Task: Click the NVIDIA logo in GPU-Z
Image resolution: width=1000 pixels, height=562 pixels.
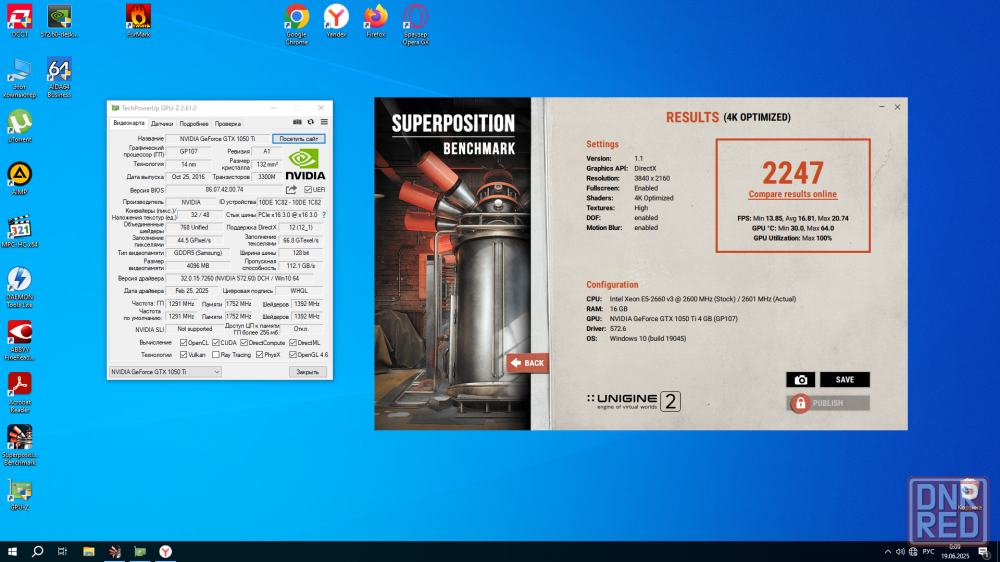Action: (305, 165)
